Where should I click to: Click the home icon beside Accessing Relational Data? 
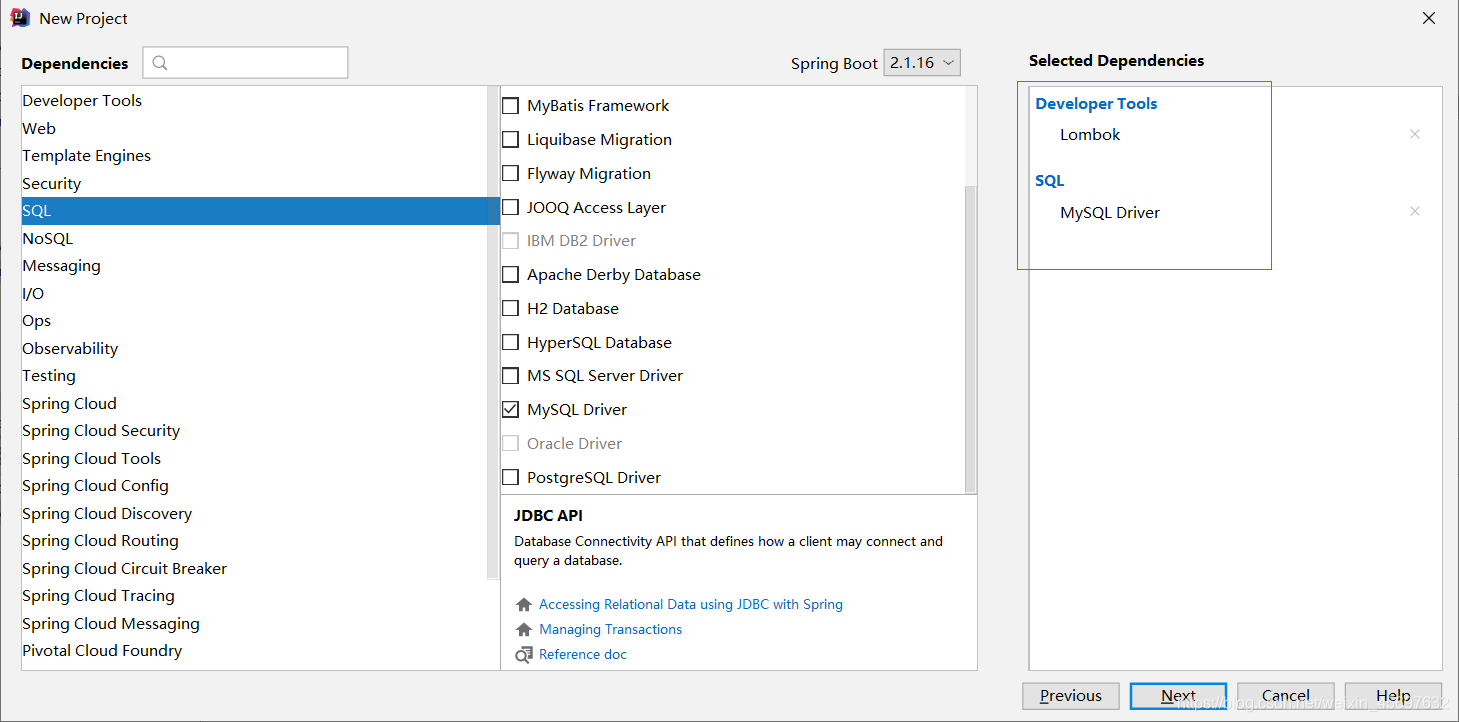click(524, 605)
